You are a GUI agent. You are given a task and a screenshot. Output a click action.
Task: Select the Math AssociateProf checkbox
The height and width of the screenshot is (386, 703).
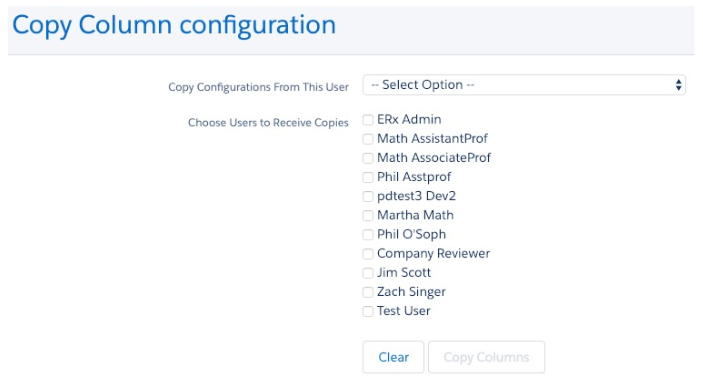[x=368, y=158]
